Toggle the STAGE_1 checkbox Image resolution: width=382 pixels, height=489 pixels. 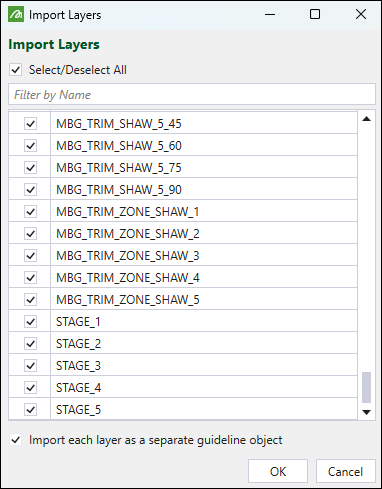click(x=30, y=322)
